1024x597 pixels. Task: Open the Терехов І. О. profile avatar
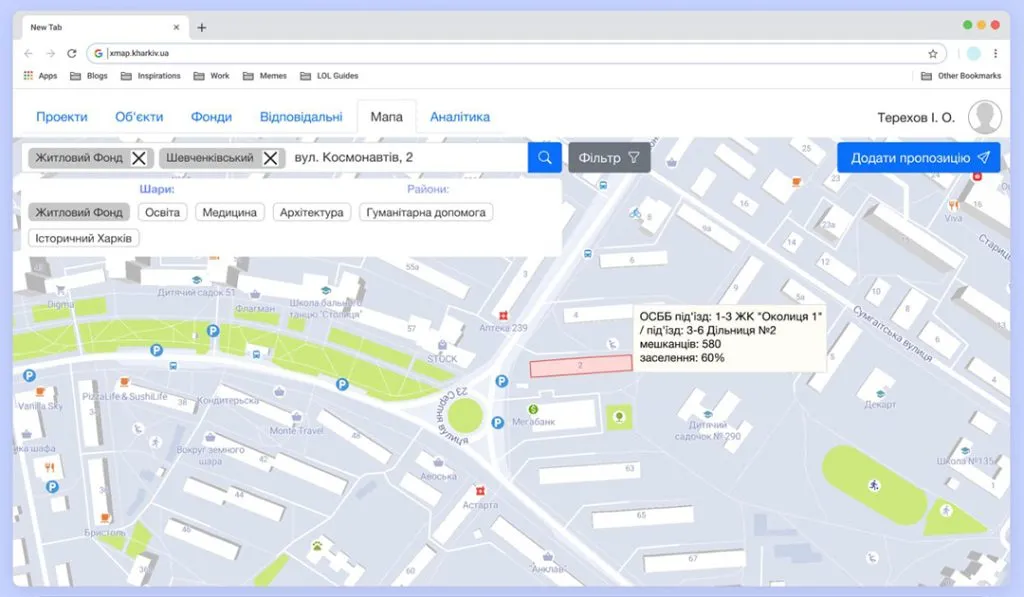985,116
